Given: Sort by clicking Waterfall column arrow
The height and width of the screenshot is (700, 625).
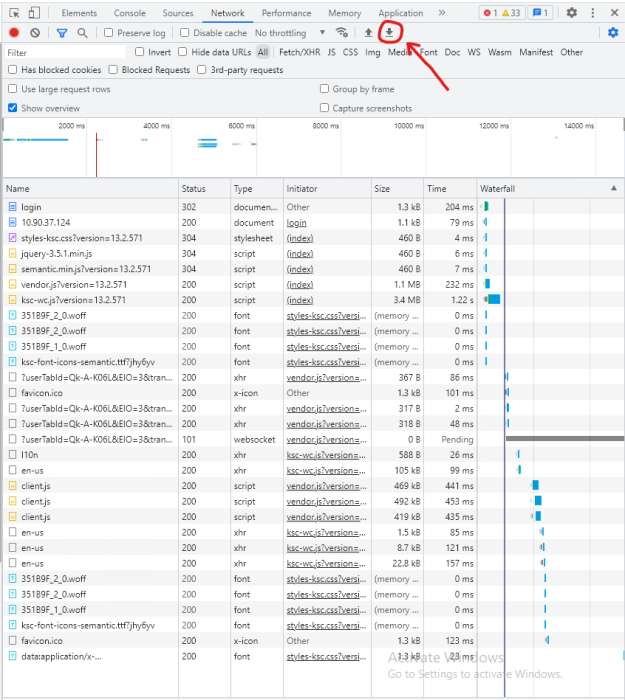Looking at the screenshot, I should pos(613,188).
